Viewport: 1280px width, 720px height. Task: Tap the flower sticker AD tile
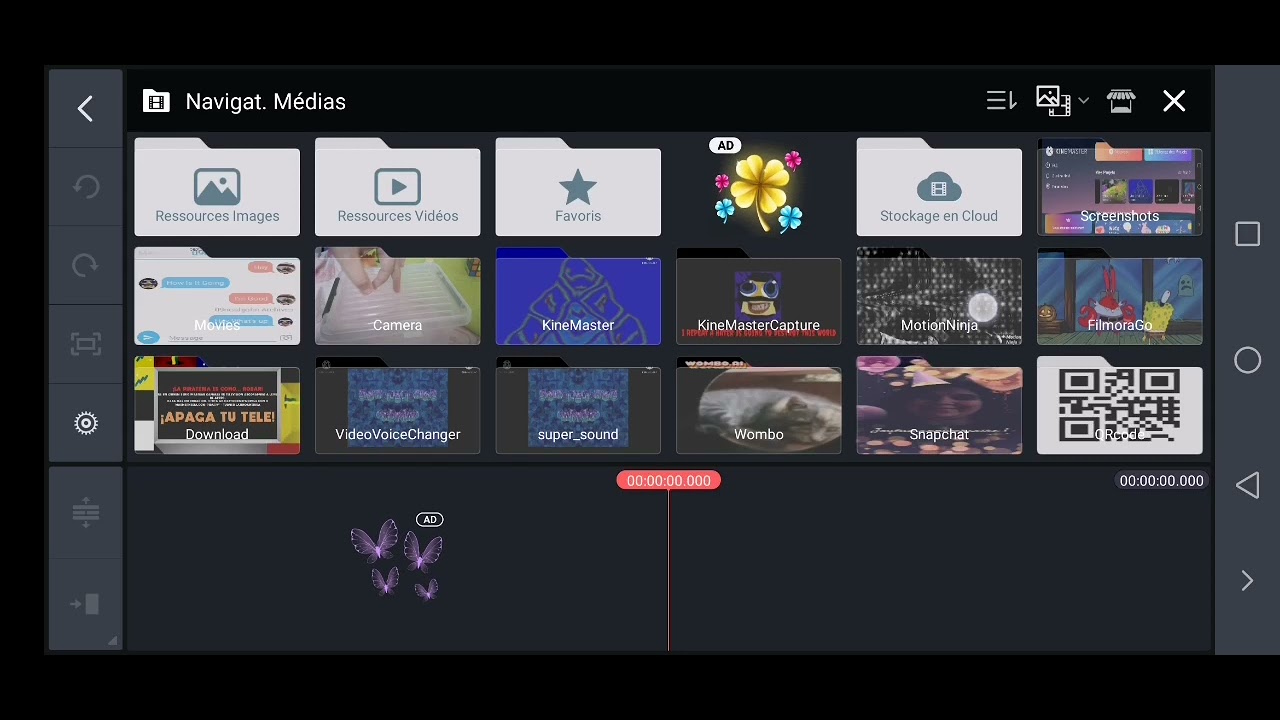coord(759,188)
